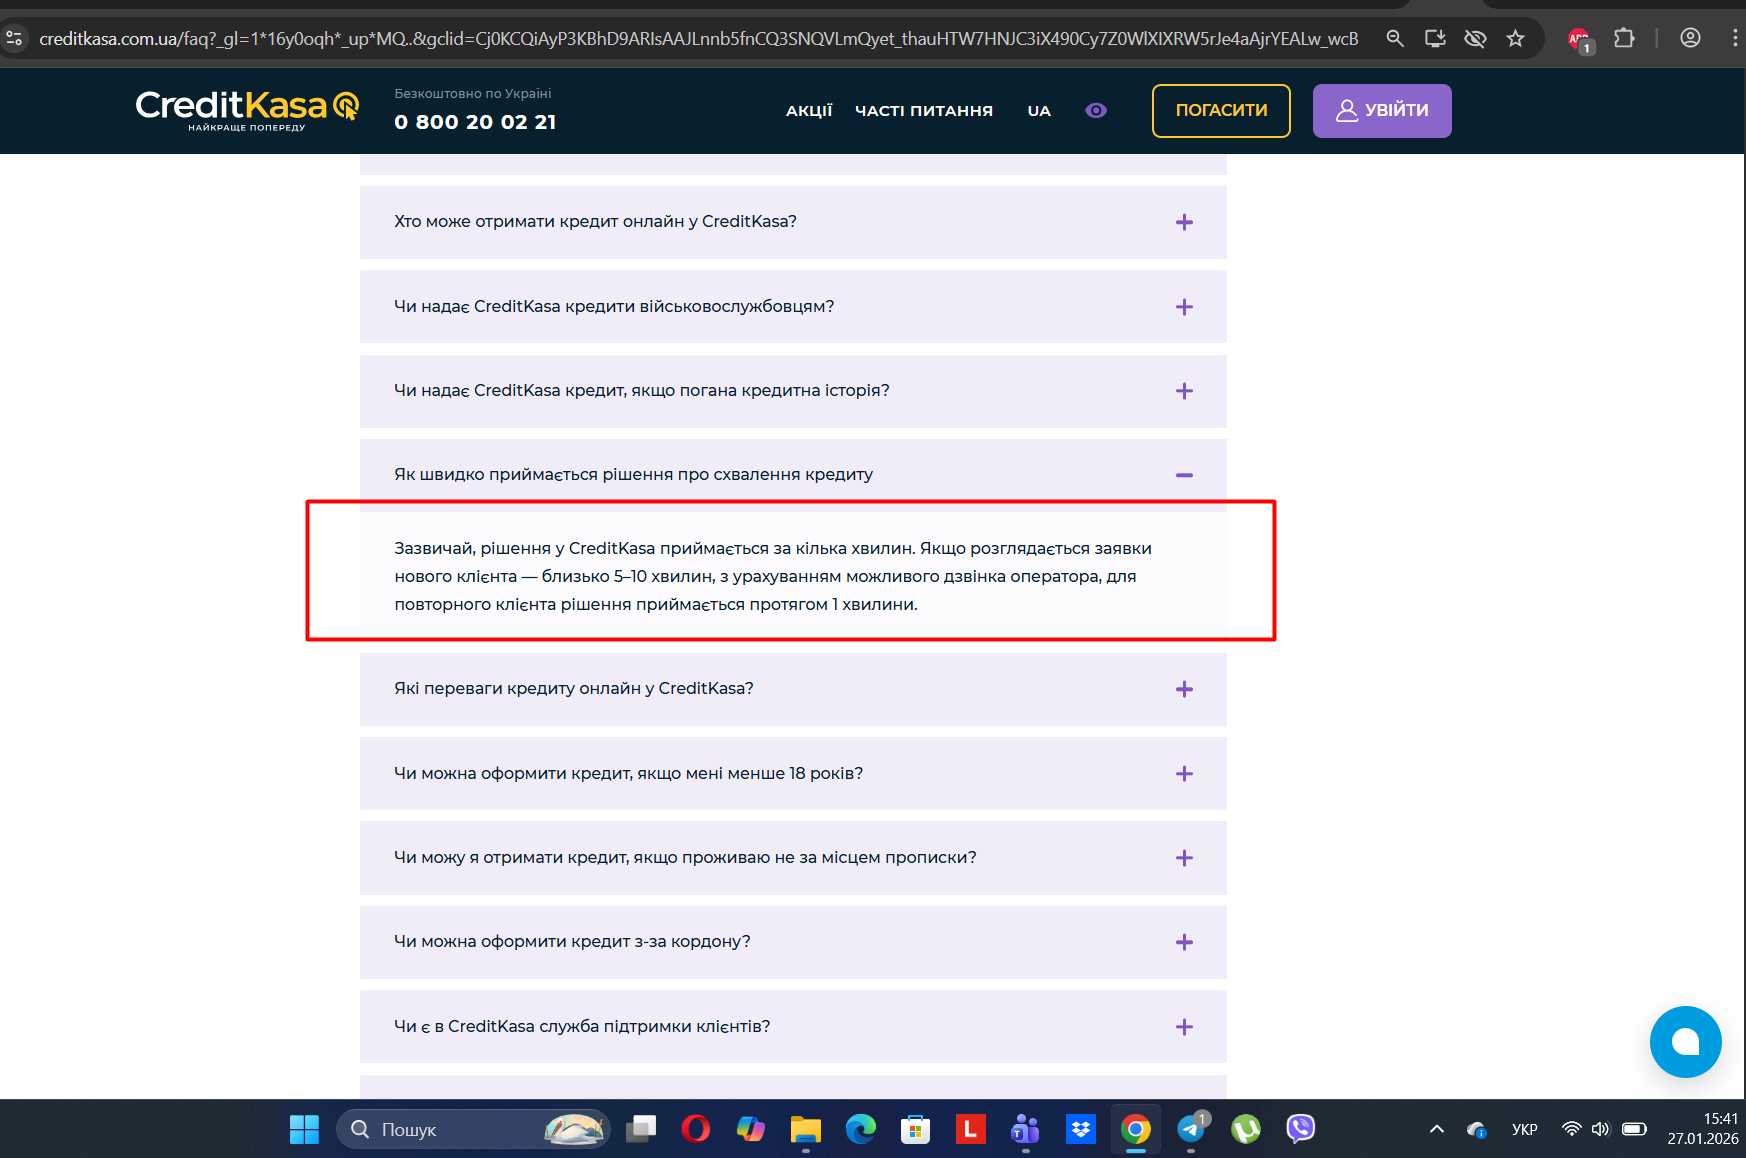Click the ПОГАСИТИ button
Viewport: 1746px width, 1158px height.
1221,111
